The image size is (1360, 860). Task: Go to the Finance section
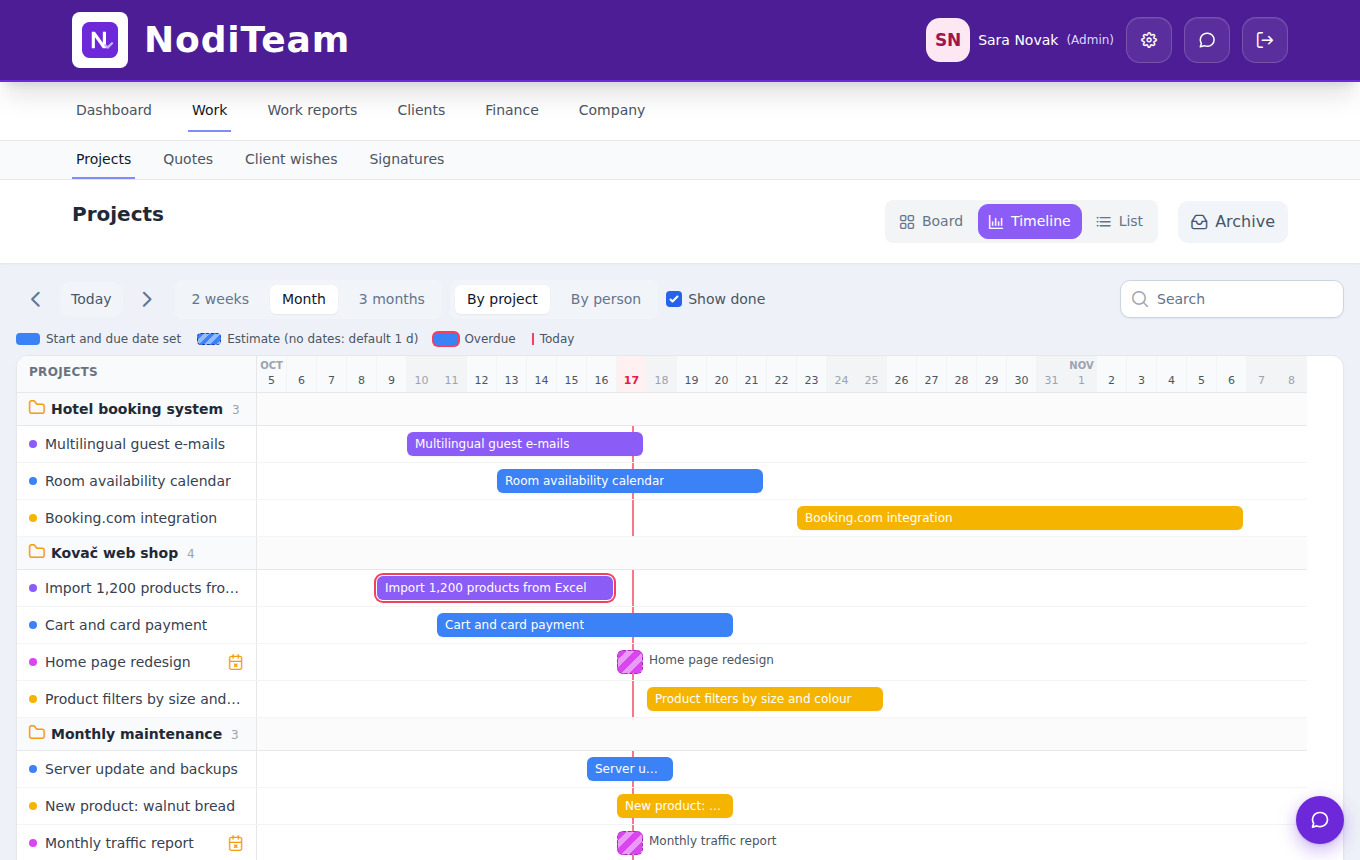click(x=512, y=110)
